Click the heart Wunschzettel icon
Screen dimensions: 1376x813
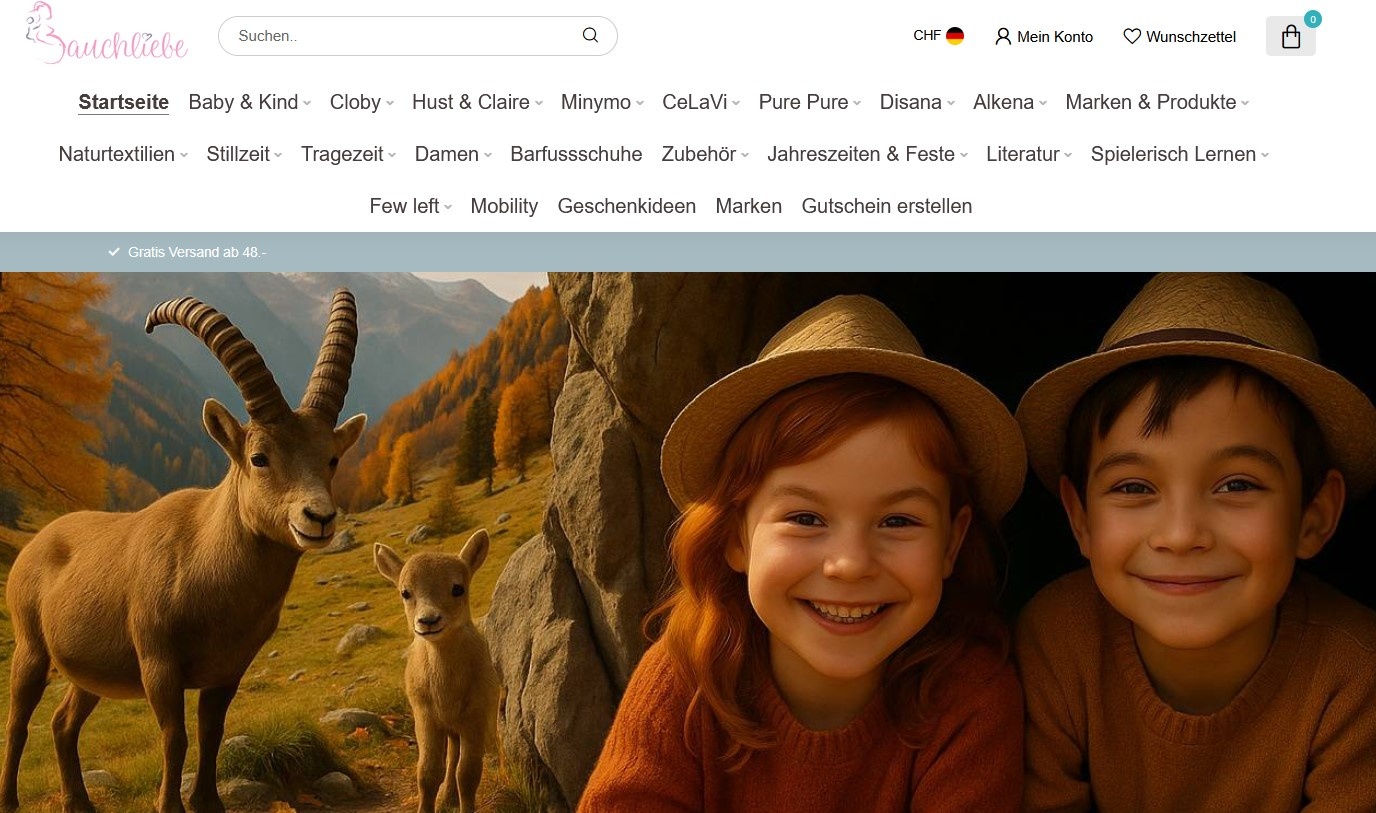[x=1132, y=37]
